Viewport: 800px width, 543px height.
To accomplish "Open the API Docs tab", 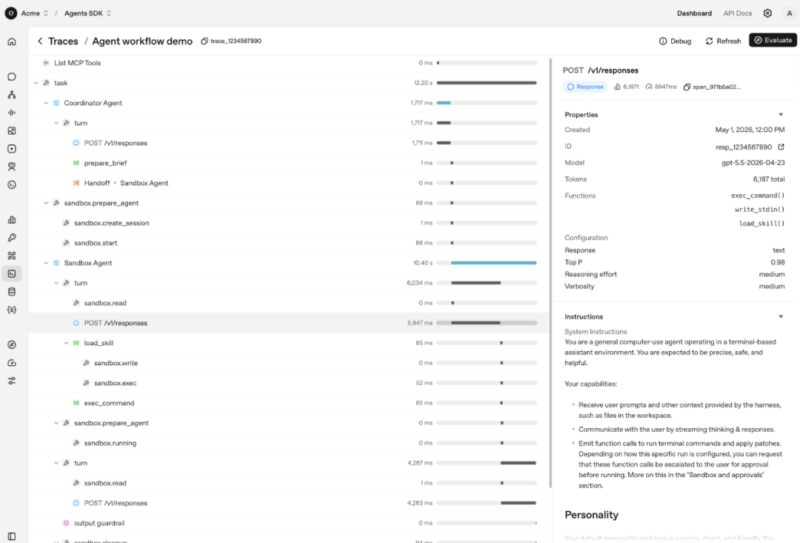I will click(x=737, y=13).
